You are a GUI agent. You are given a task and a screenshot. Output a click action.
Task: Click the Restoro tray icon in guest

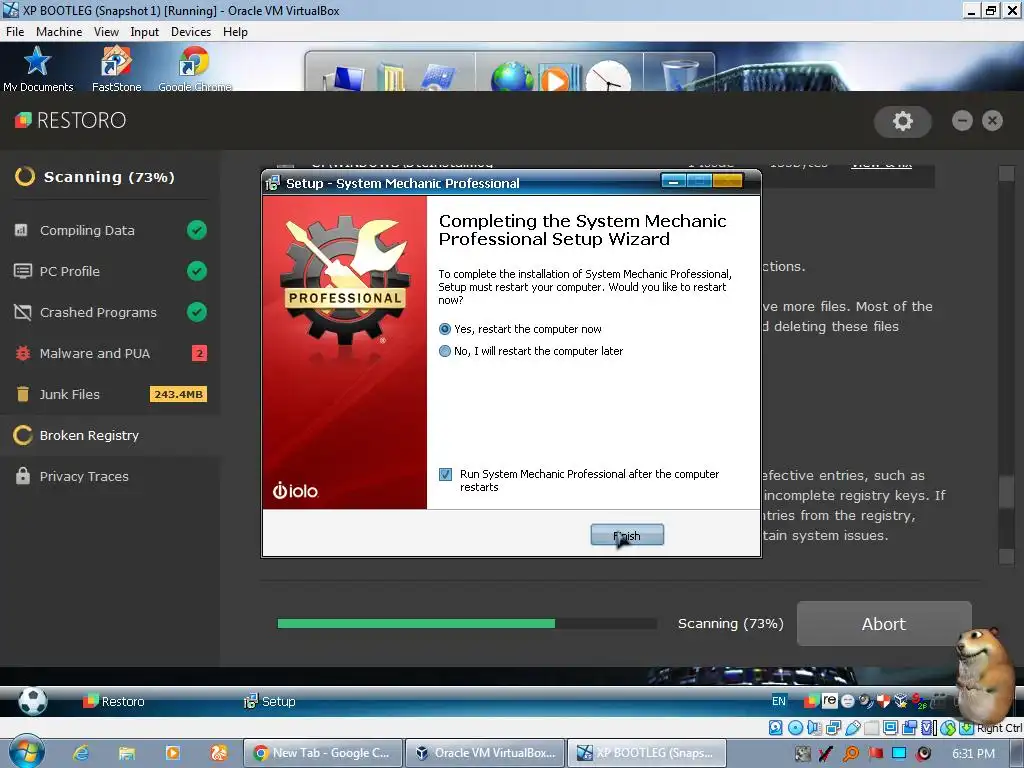pos(811,701)
